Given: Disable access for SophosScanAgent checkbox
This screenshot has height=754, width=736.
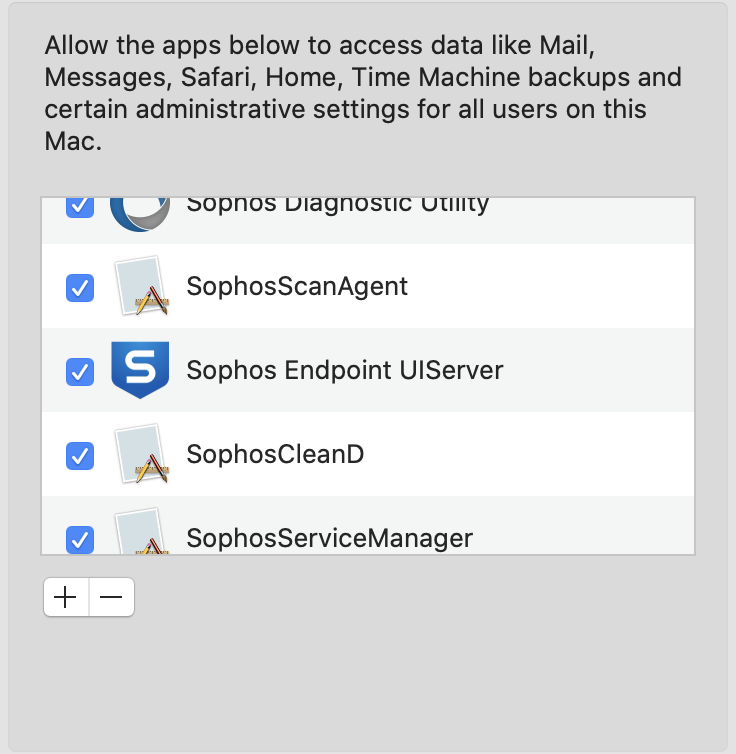Looking at the screenshot, I should [80, 288].
